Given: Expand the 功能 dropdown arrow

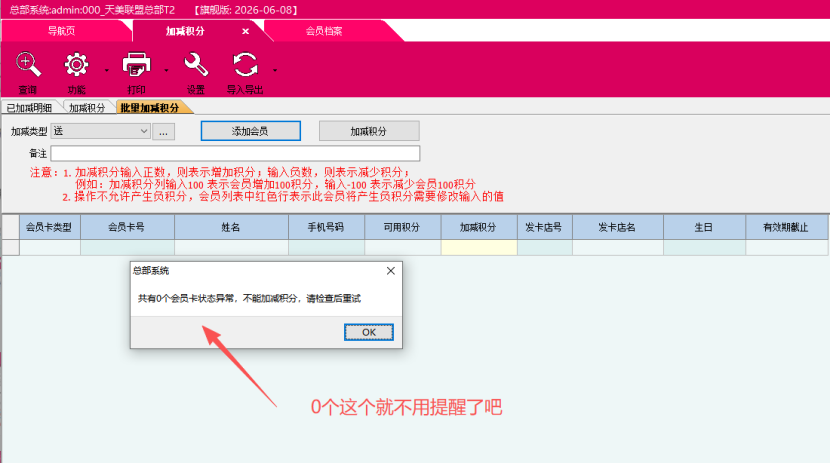Looking at the screenshot, I should click(106, 70).
